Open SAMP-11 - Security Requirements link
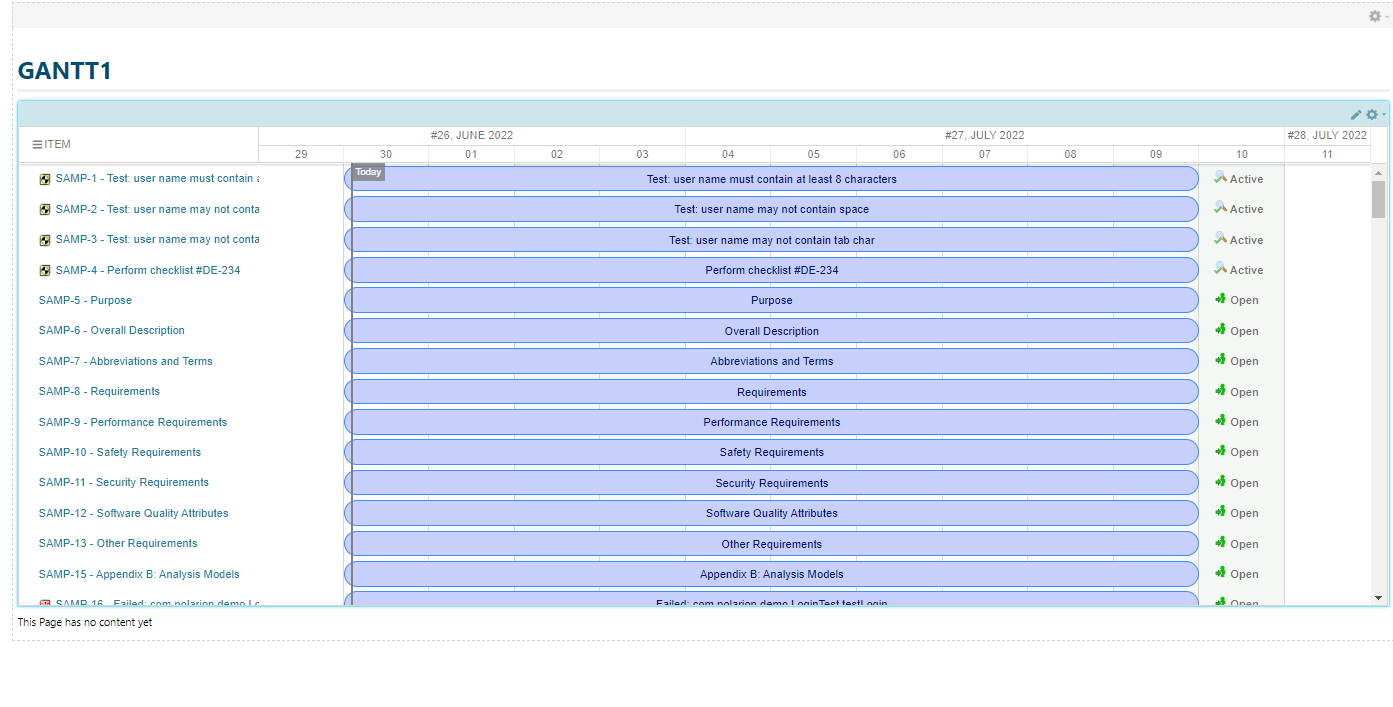This screenshot has width=1393, height=707. tap(124, 482)
